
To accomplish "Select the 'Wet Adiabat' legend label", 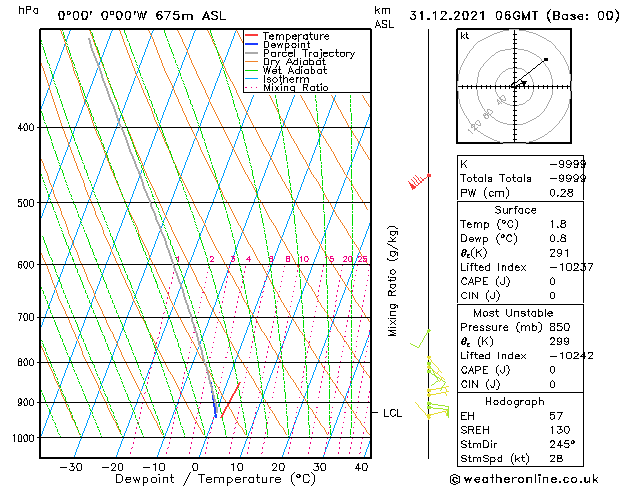I will [x=295, y=70].
